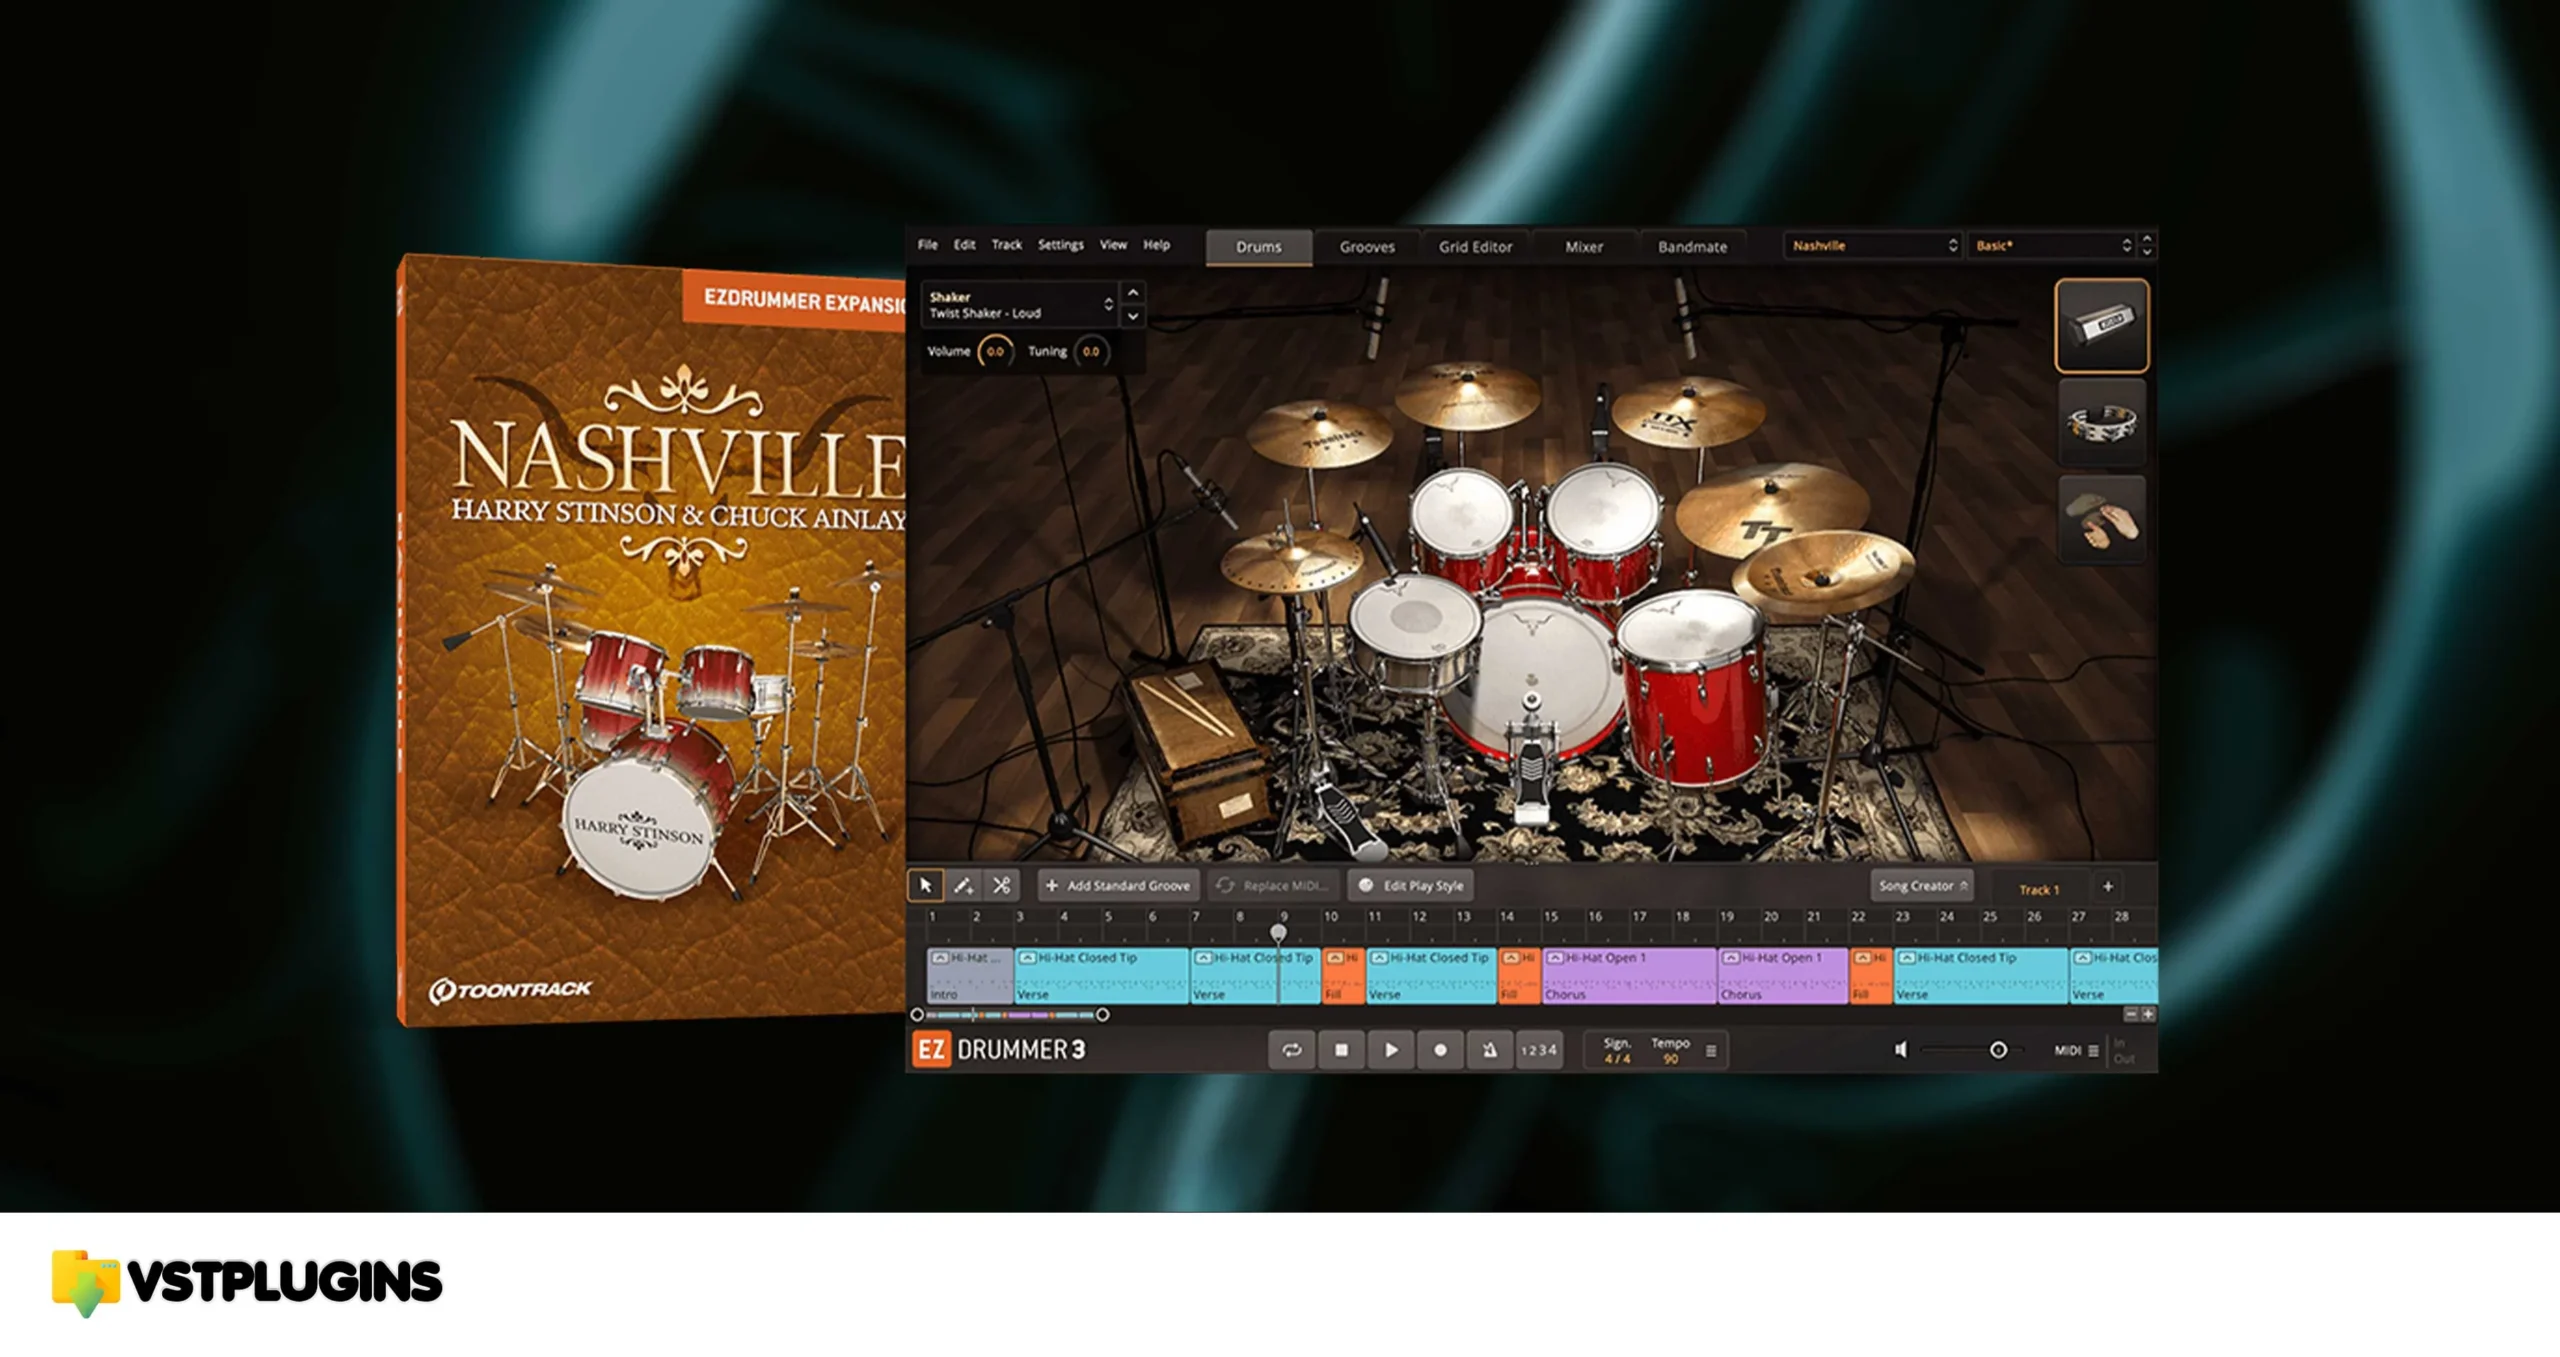This screenshot has height=1357, width=2560.
Task: Click the record enable transport icon
Action: click(x=1437, y=1049)
